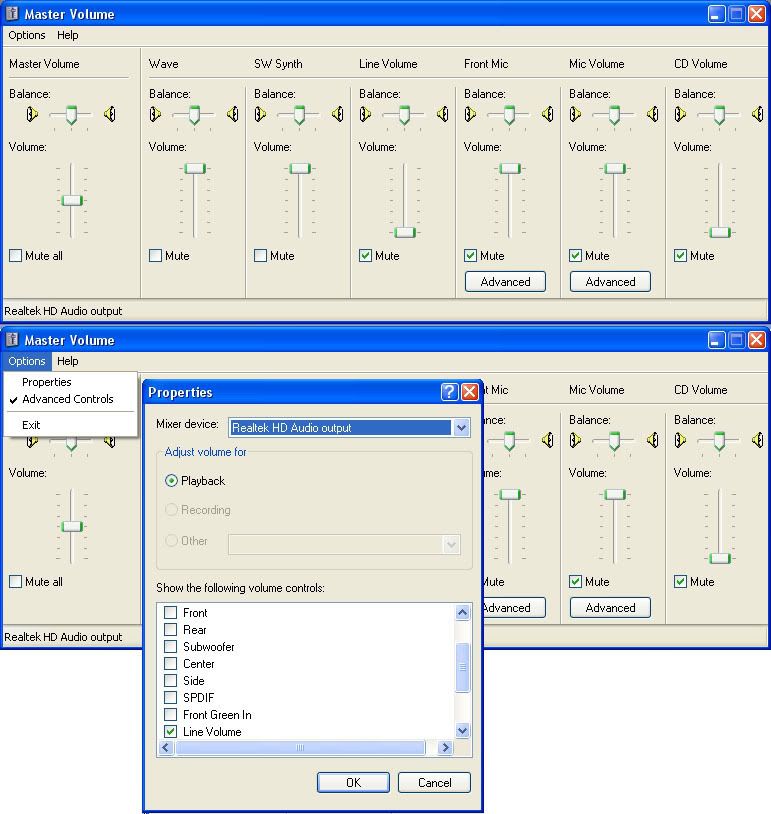Click the question mark help icon in Properties
This screenshot has width=771, height=814.
coord(449,392)
